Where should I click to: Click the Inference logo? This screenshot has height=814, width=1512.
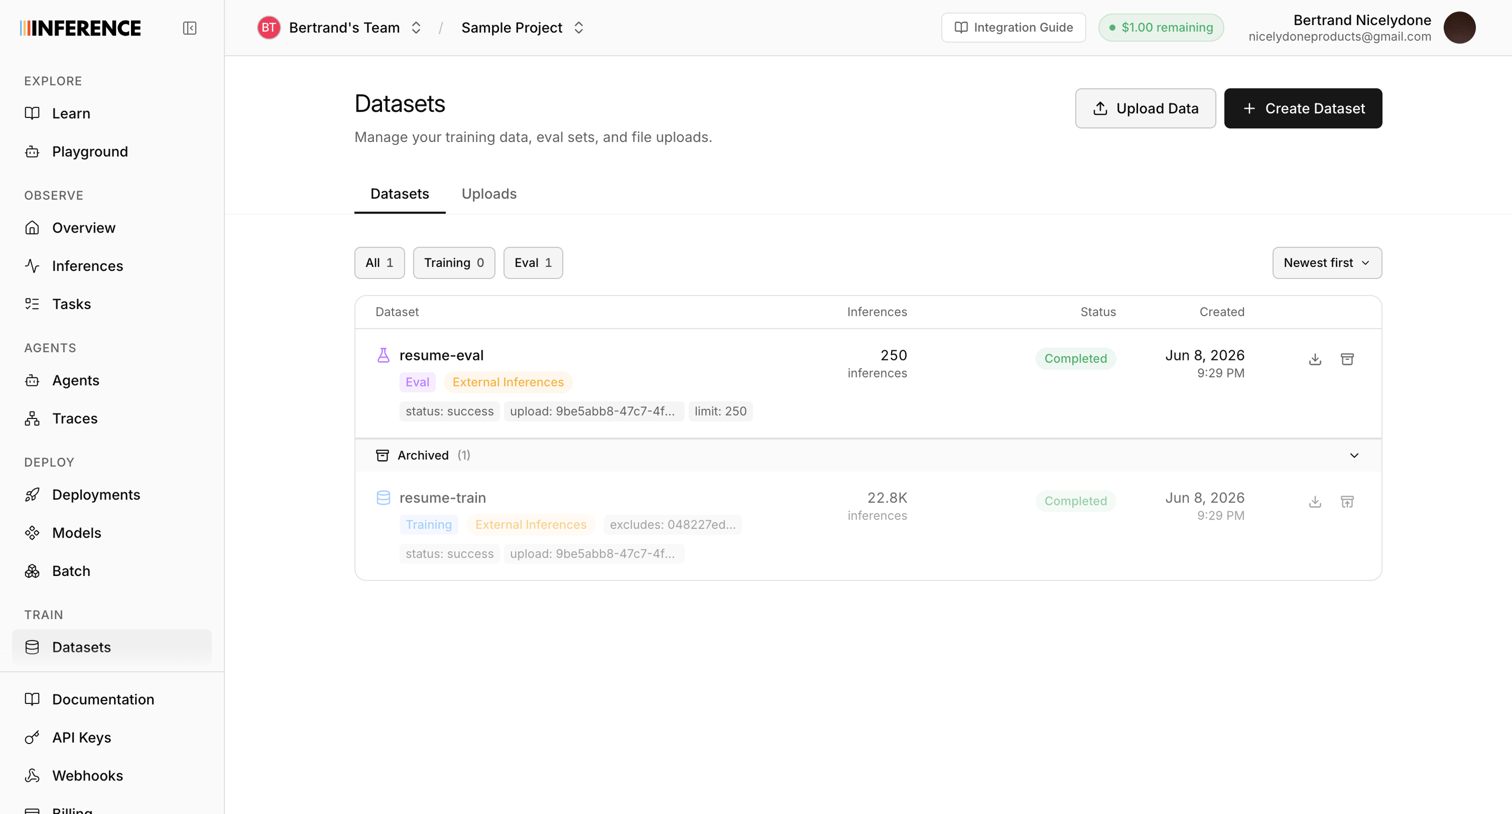[80, 28]
